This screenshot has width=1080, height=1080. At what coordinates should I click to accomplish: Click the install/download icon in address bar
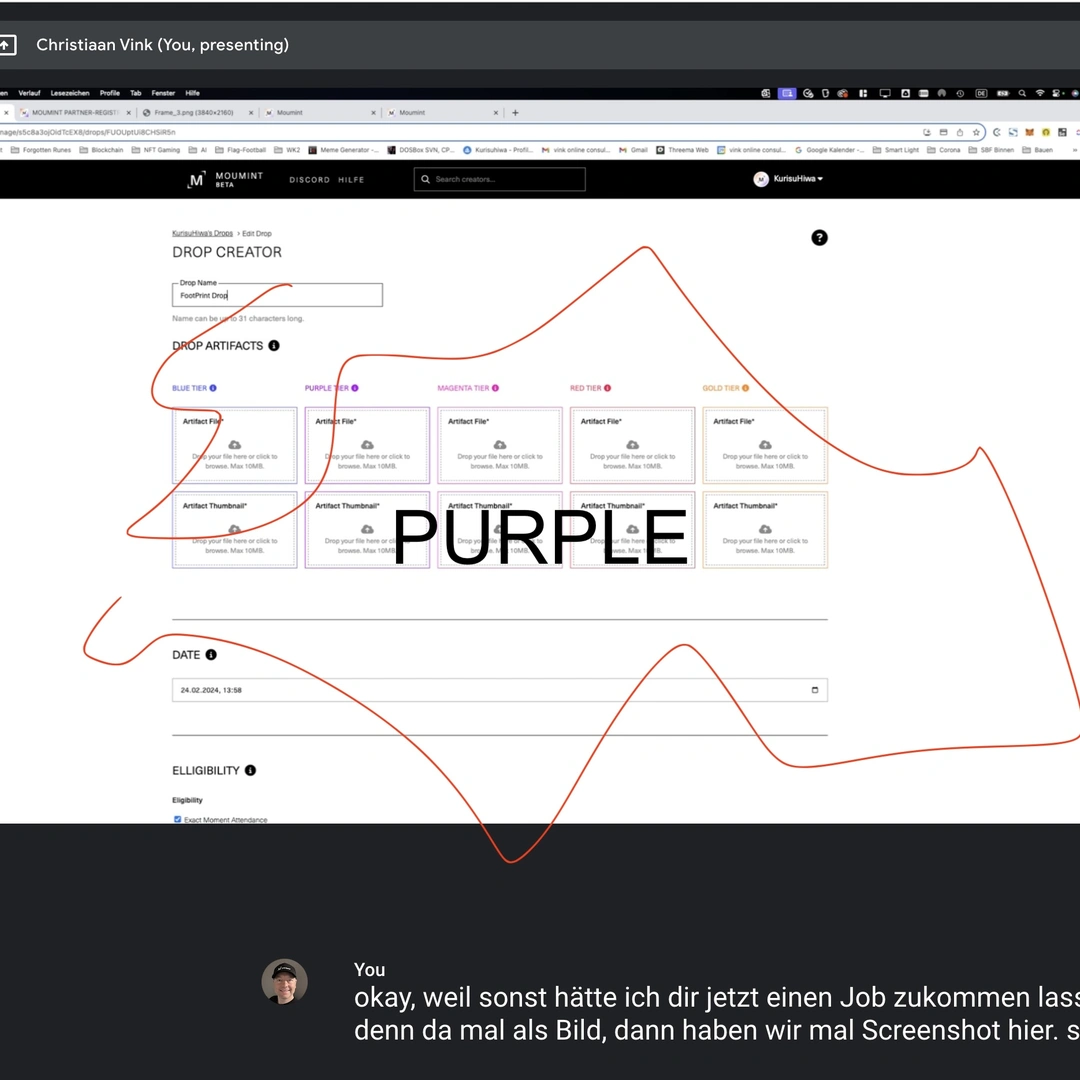click(927, 132)
